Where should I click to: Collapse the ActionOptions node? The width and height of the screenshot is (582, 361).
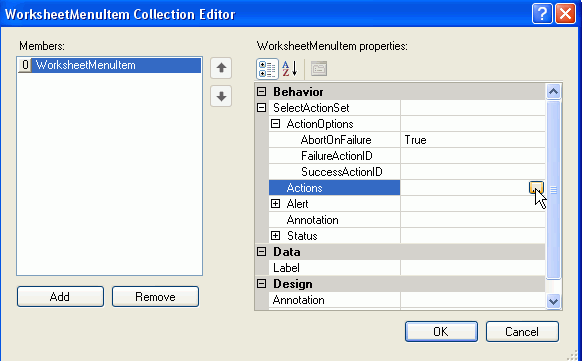click(275, 124)
